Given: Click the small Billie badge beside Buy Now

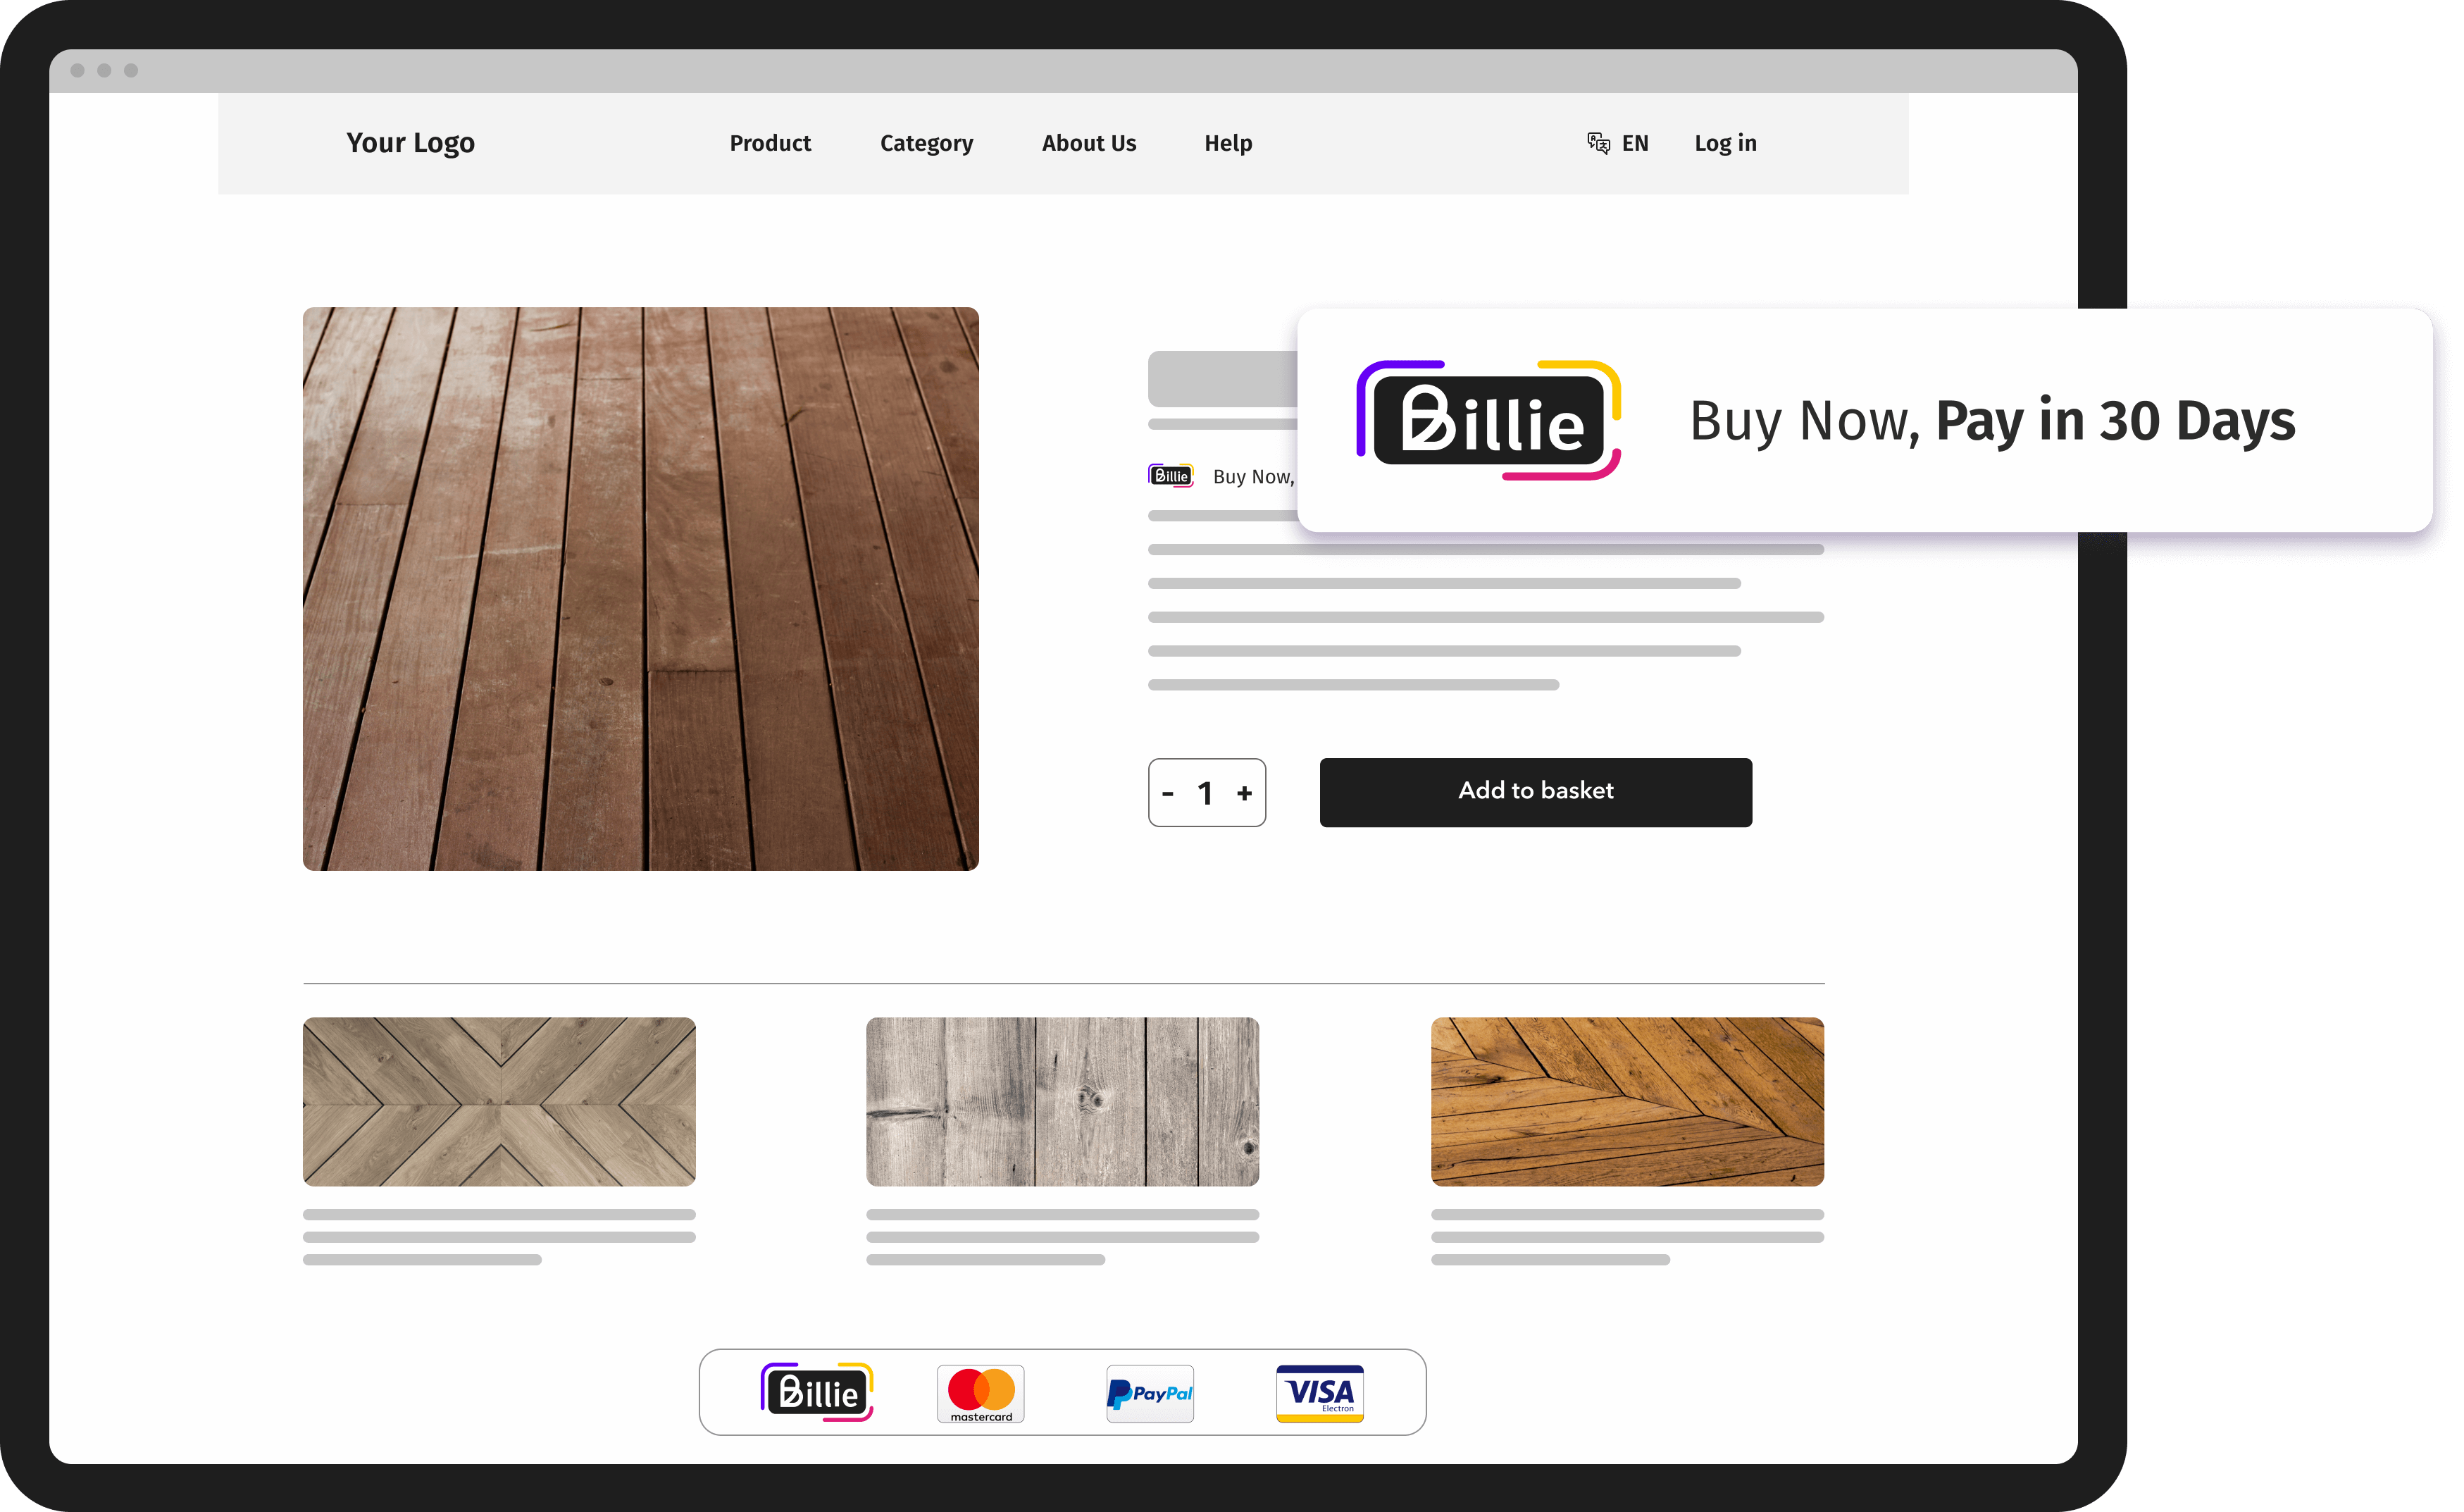Looking at the screenshot, I should pos(1170,476).
